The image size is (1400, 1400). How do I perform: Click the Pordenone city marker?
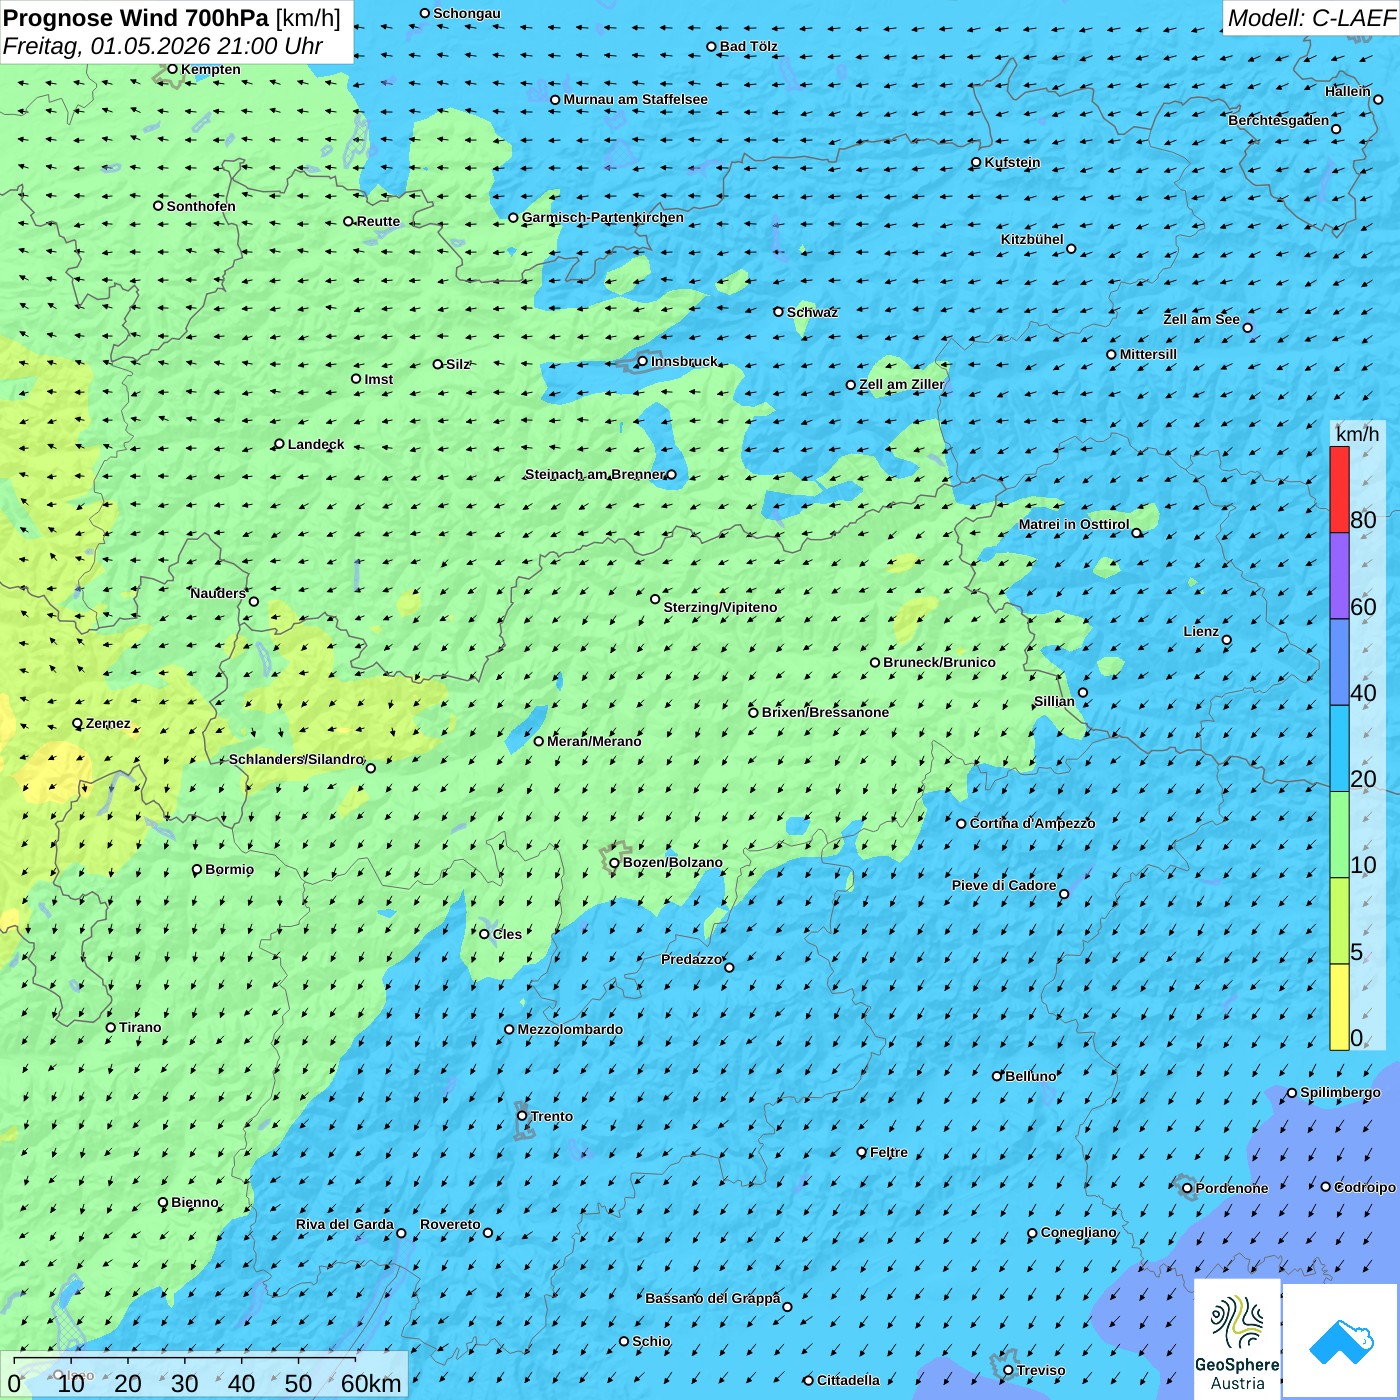[x=1188, y=1189]
